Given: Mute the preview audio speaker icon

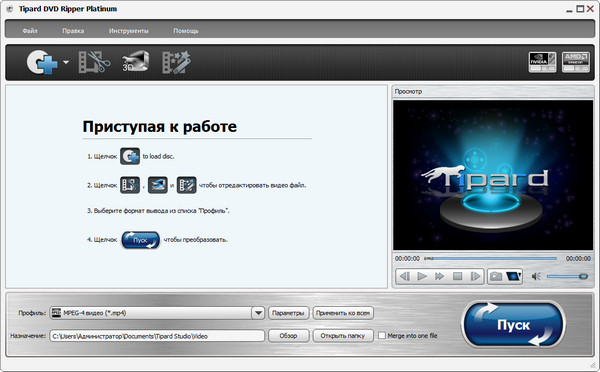Looking at the screenshot, I should coord(536,276).
